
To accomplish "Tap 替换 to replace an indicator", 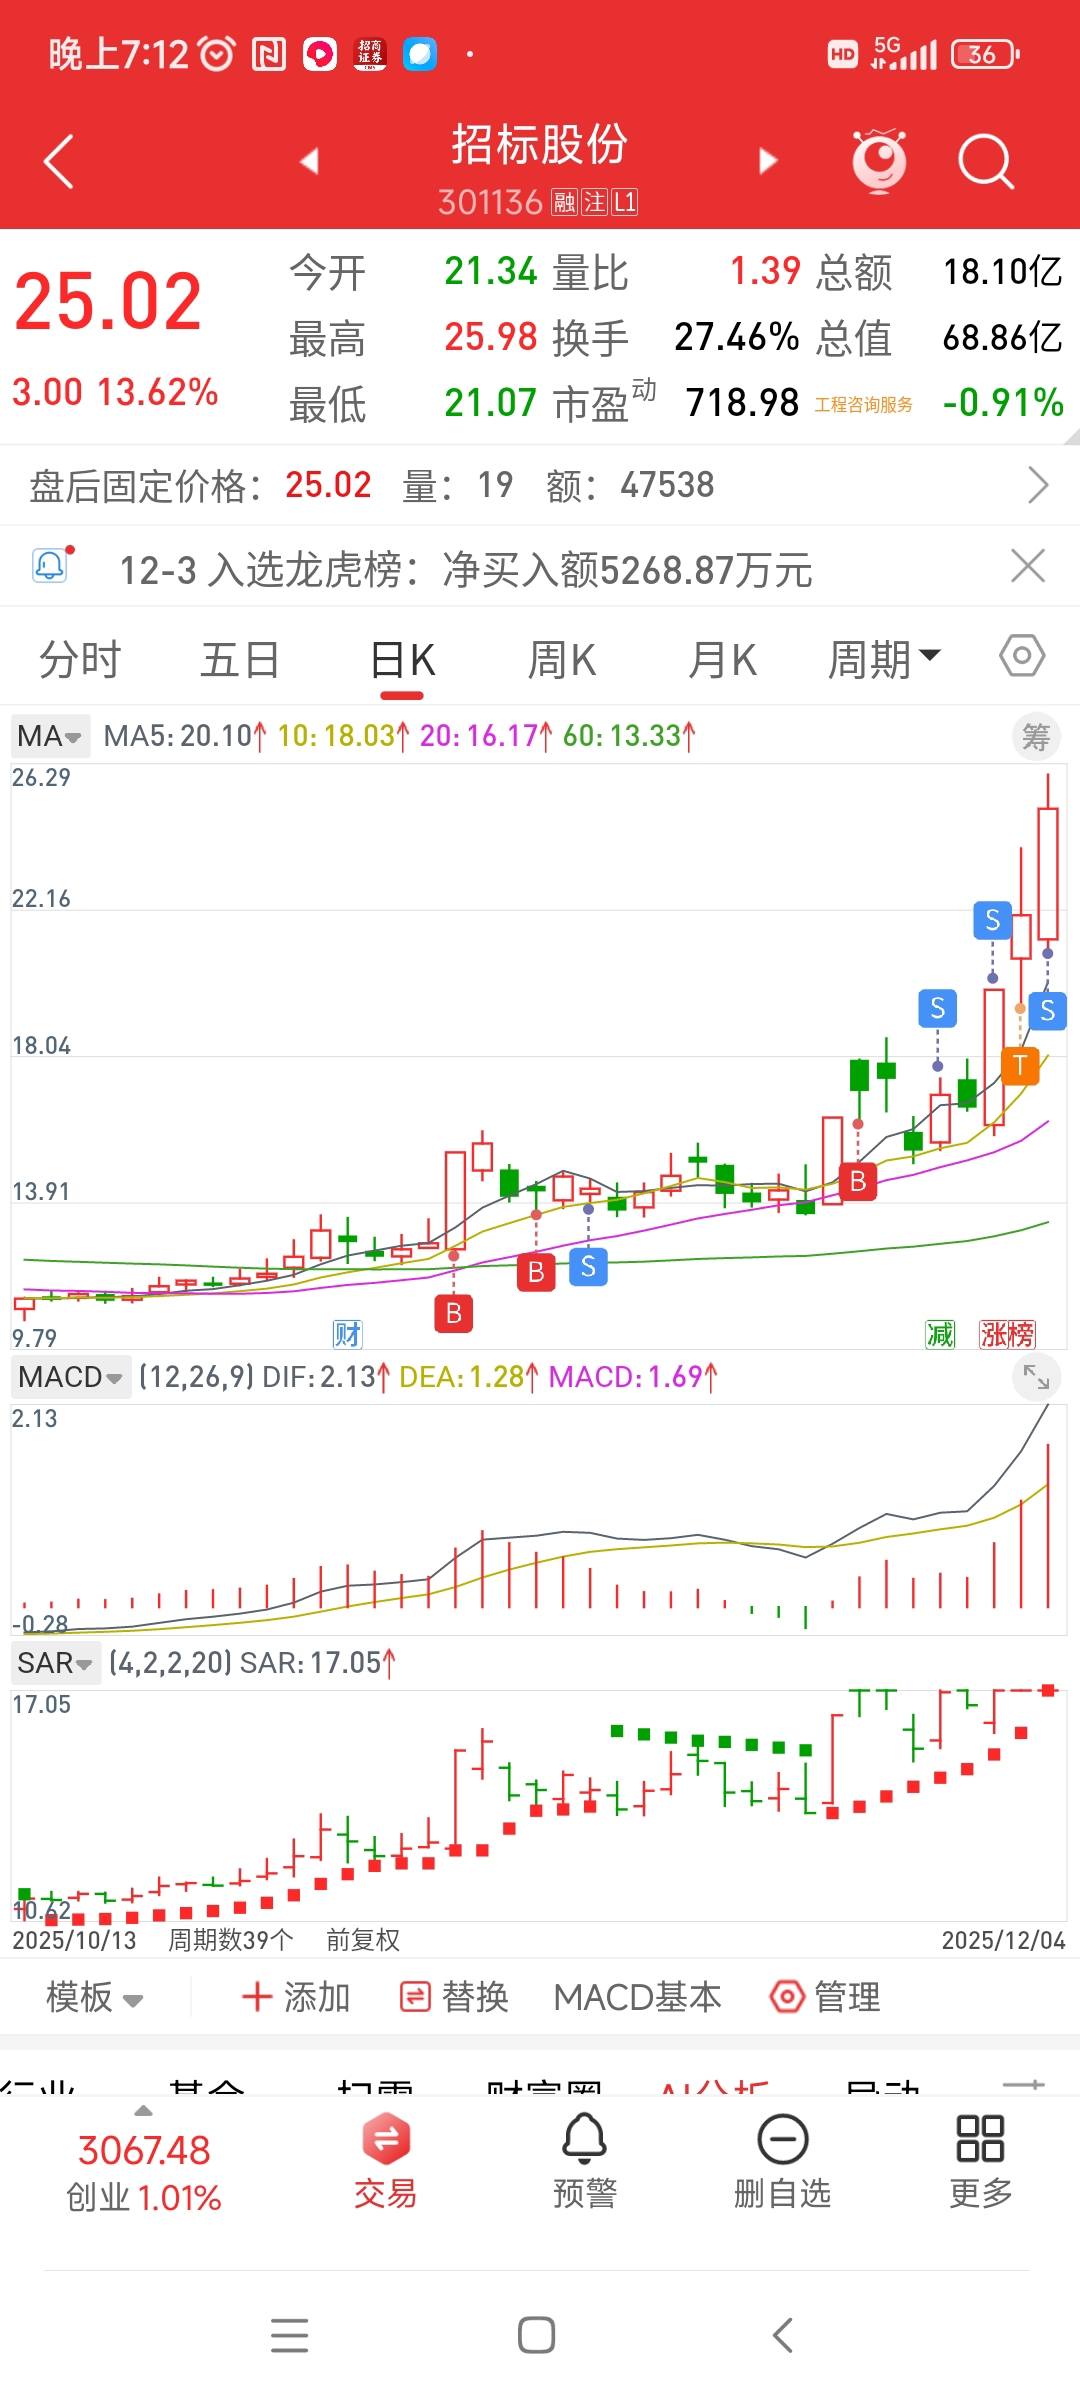I will coord(454,1997).
